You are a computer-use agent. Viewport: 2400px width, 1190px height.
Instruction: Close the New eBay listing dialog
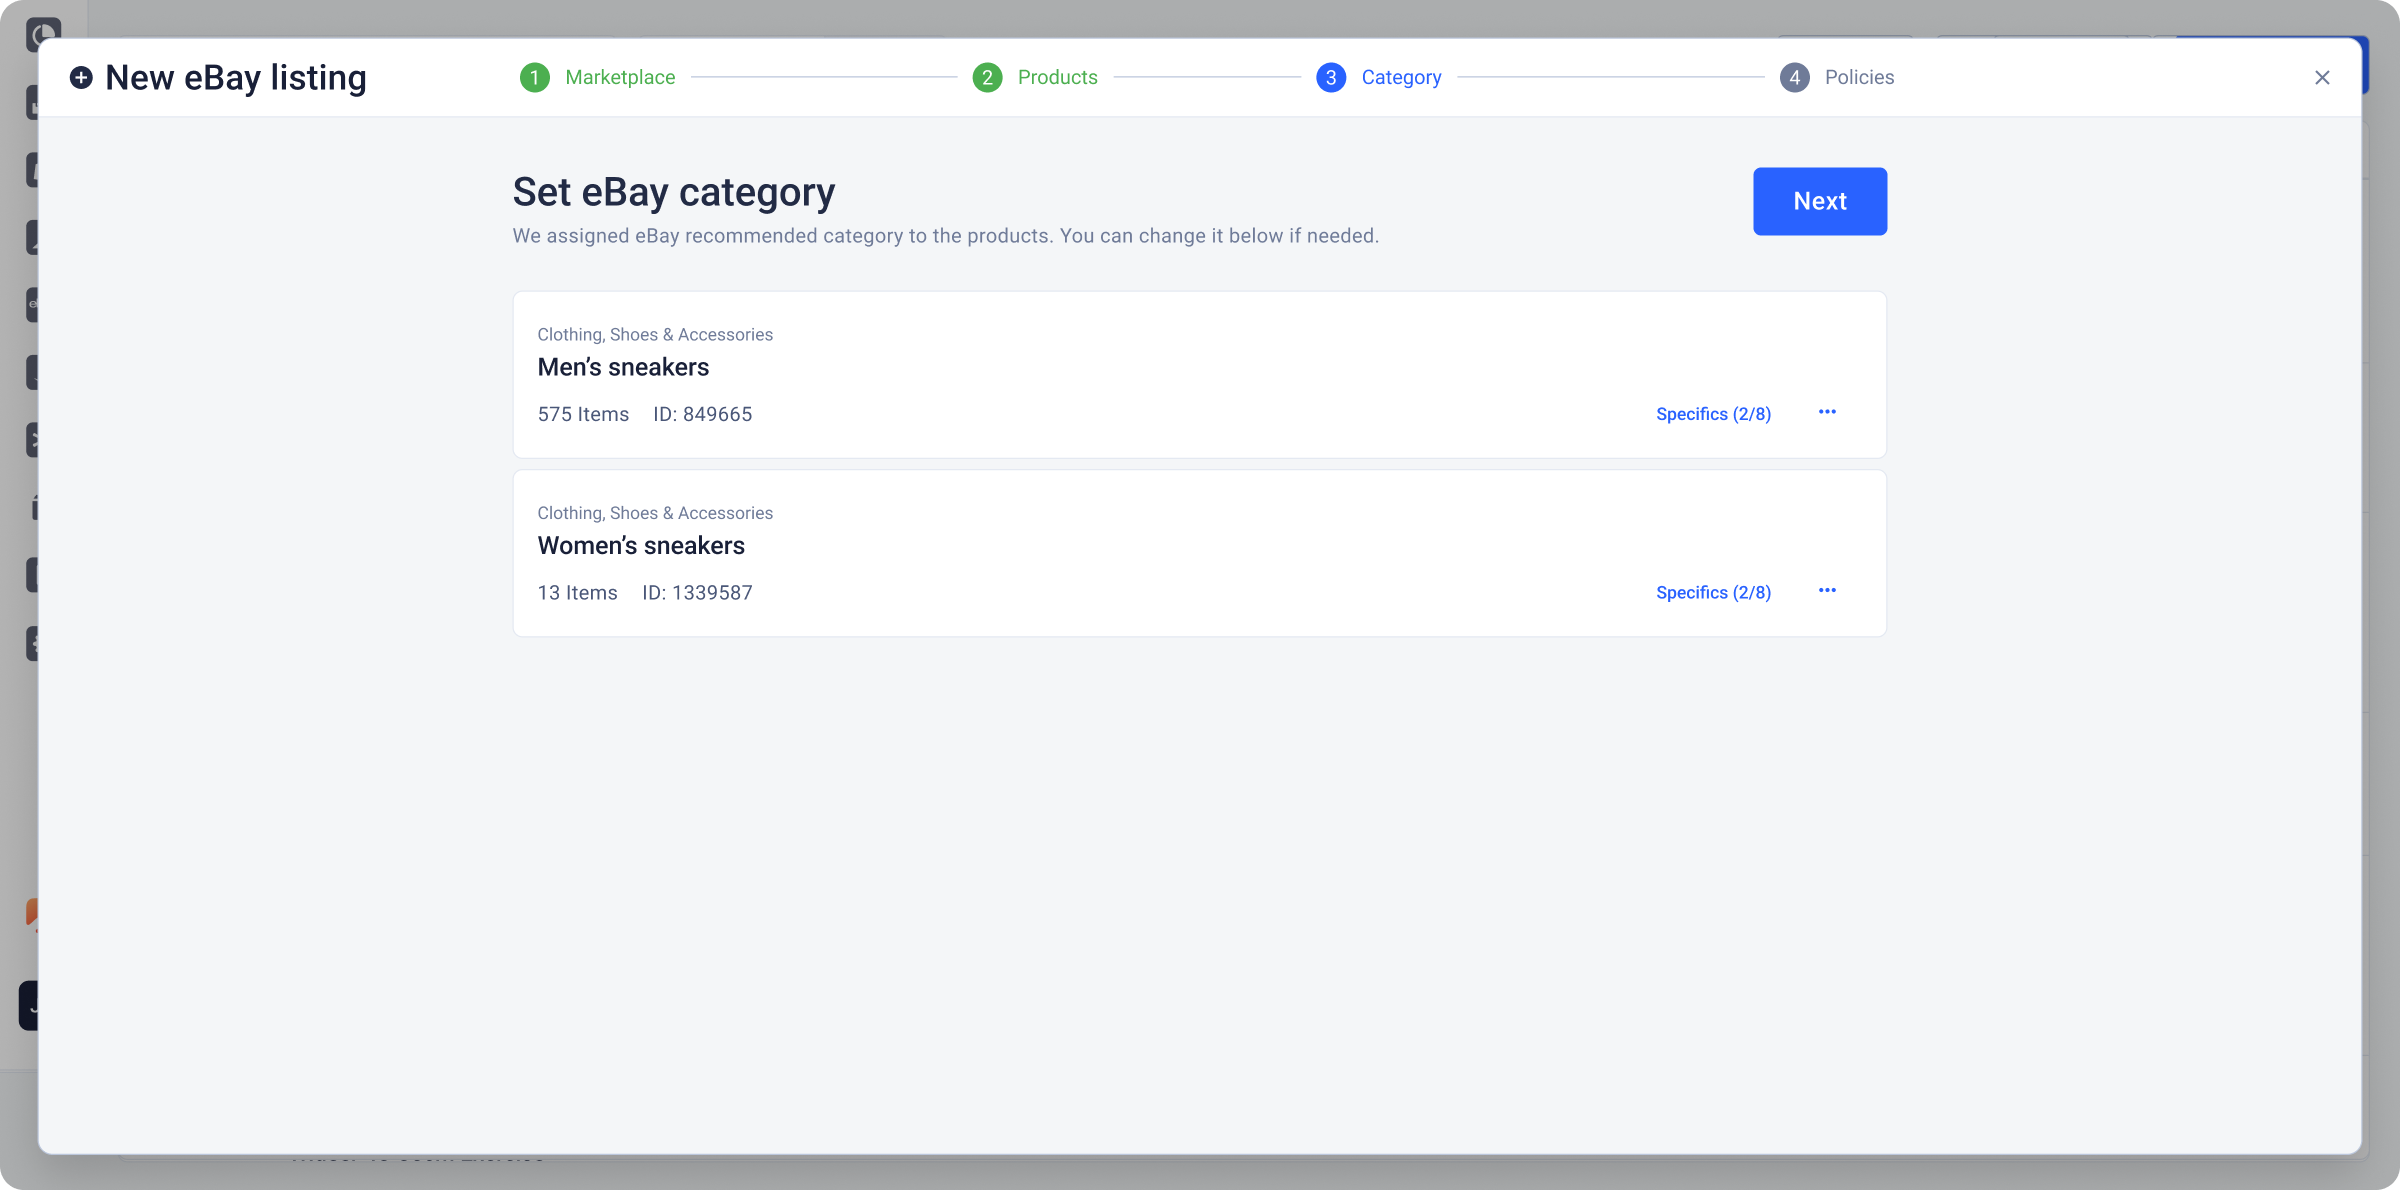[x=2322, y=78]
